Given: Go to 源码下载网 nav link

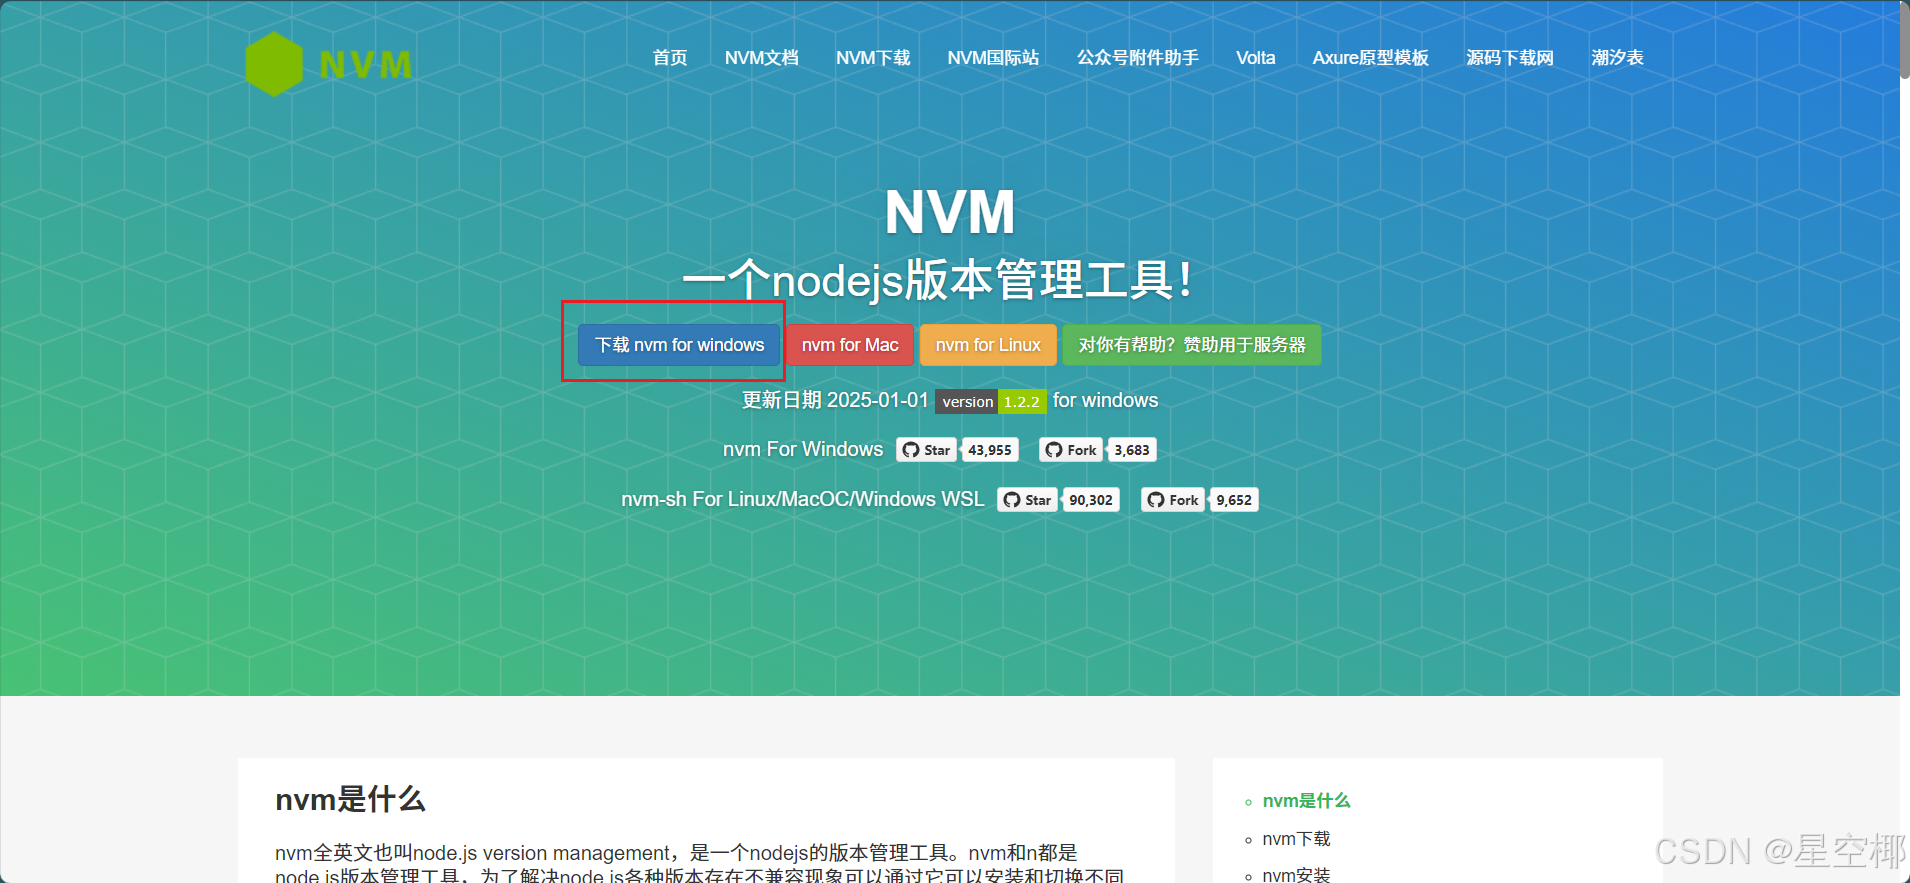Looking at the screenshot, I should (x=1509, y=58).
